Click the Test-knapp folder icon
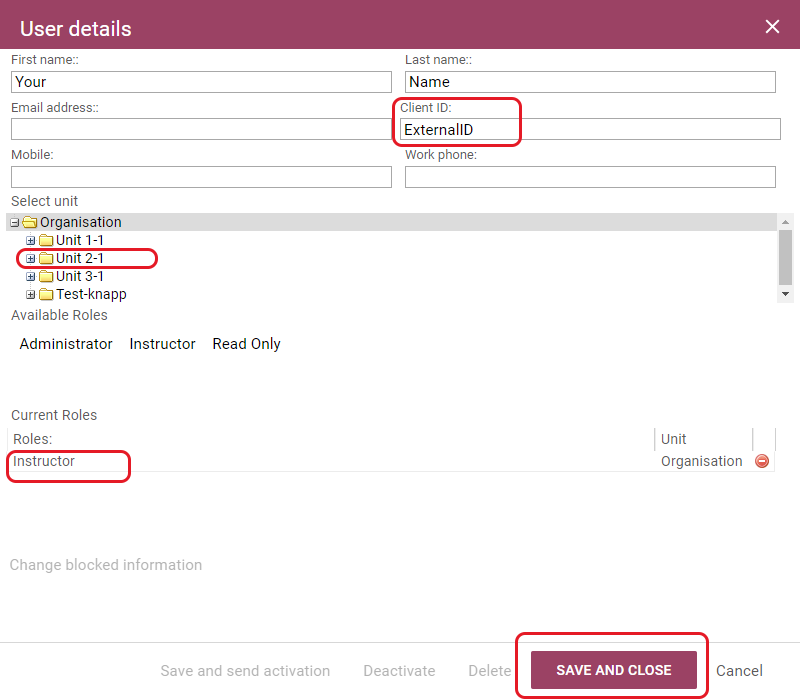The image size is (800, 699). click(x=45, y=295)
